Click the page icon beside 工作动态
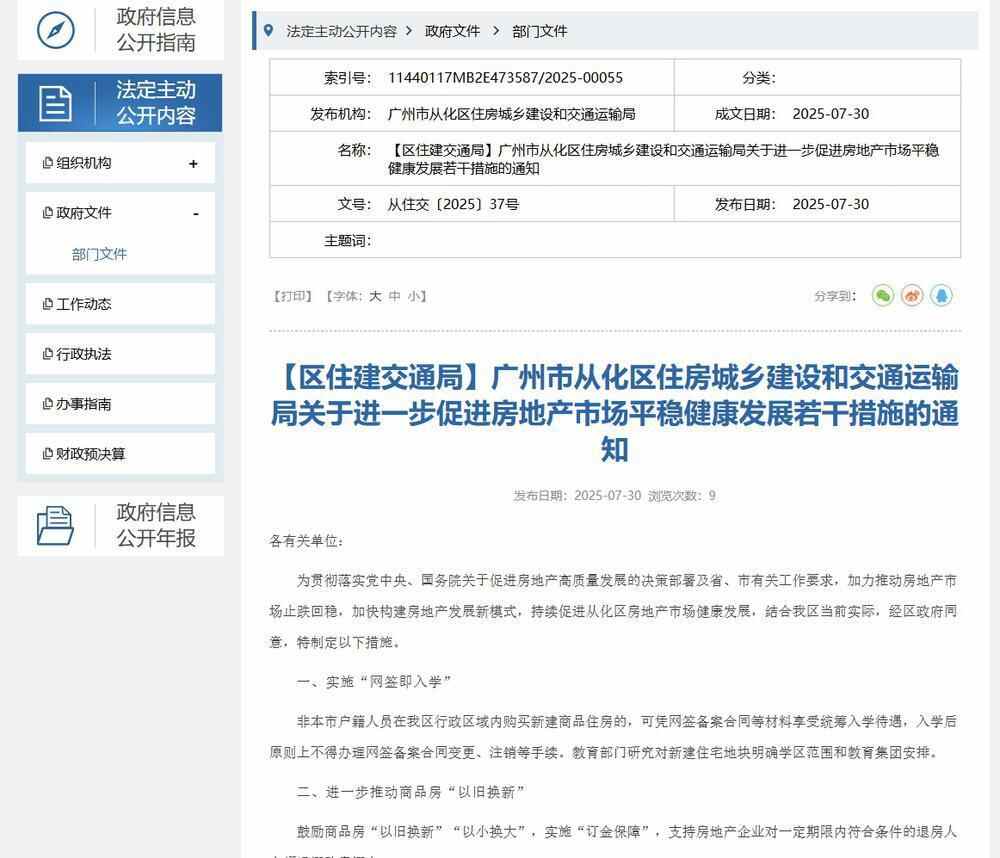 pyautogui.click(x=47, y=304)
